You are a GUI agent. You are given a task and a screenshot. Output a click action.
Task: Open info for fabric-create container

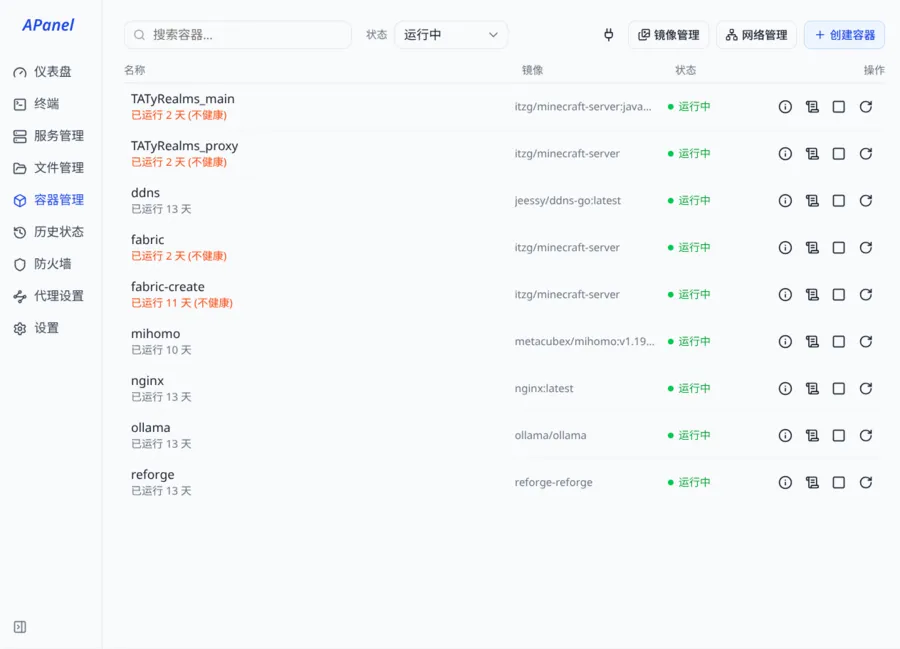pos(785,294)
